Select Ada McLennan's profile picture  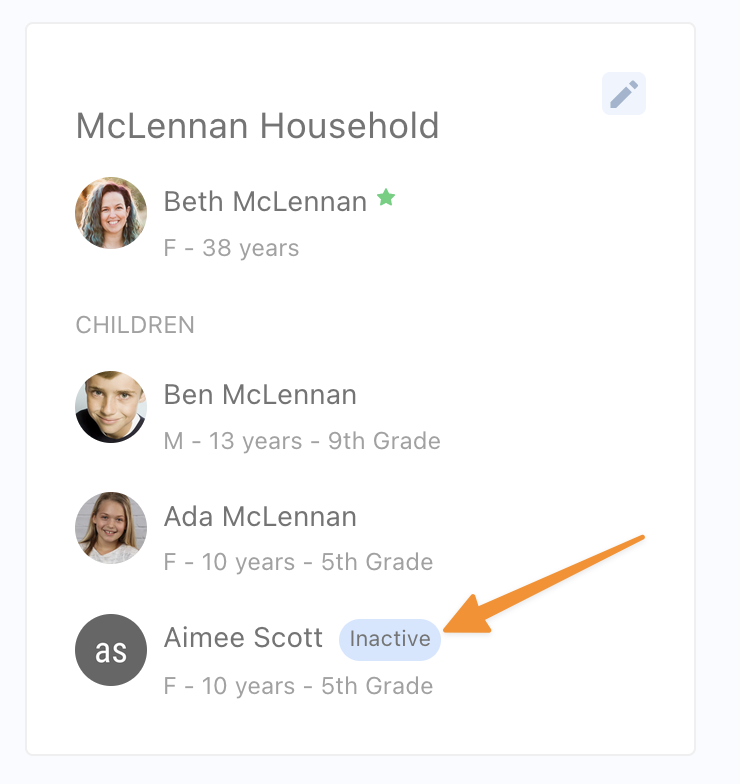[x=111, y=528]
